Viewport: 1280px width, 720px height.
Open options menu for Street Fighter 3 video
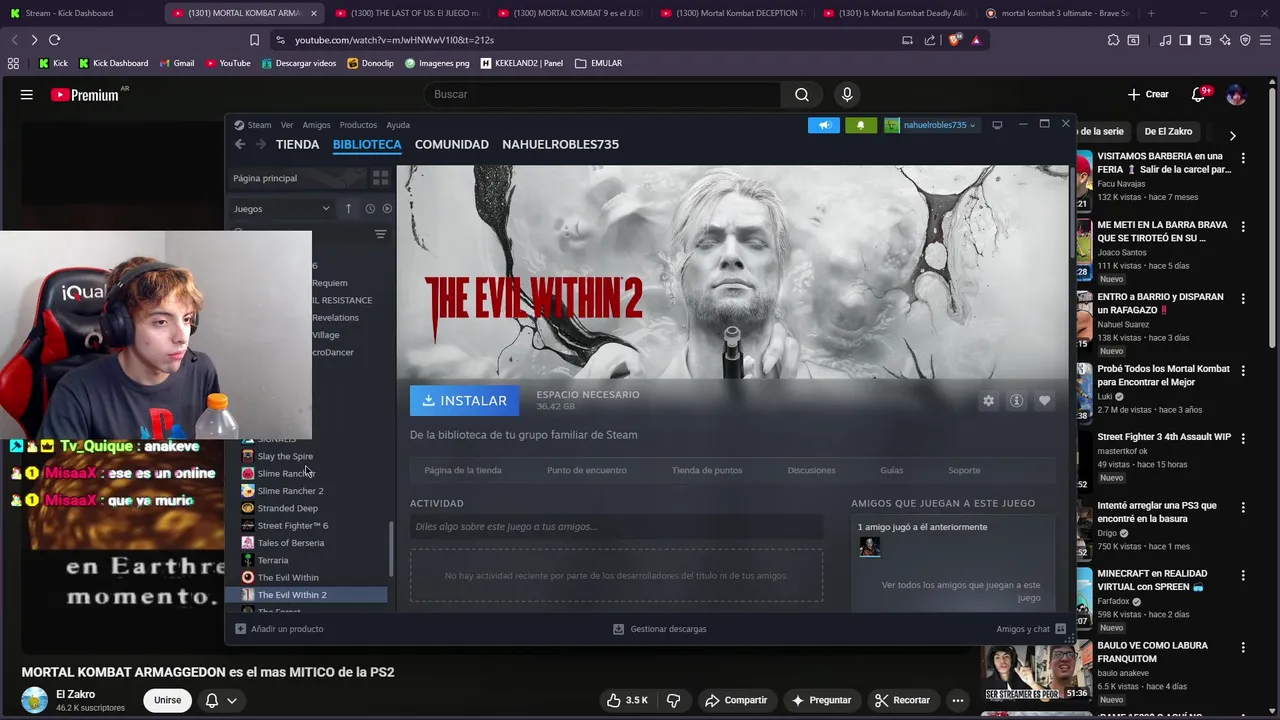click(1243, 437)
